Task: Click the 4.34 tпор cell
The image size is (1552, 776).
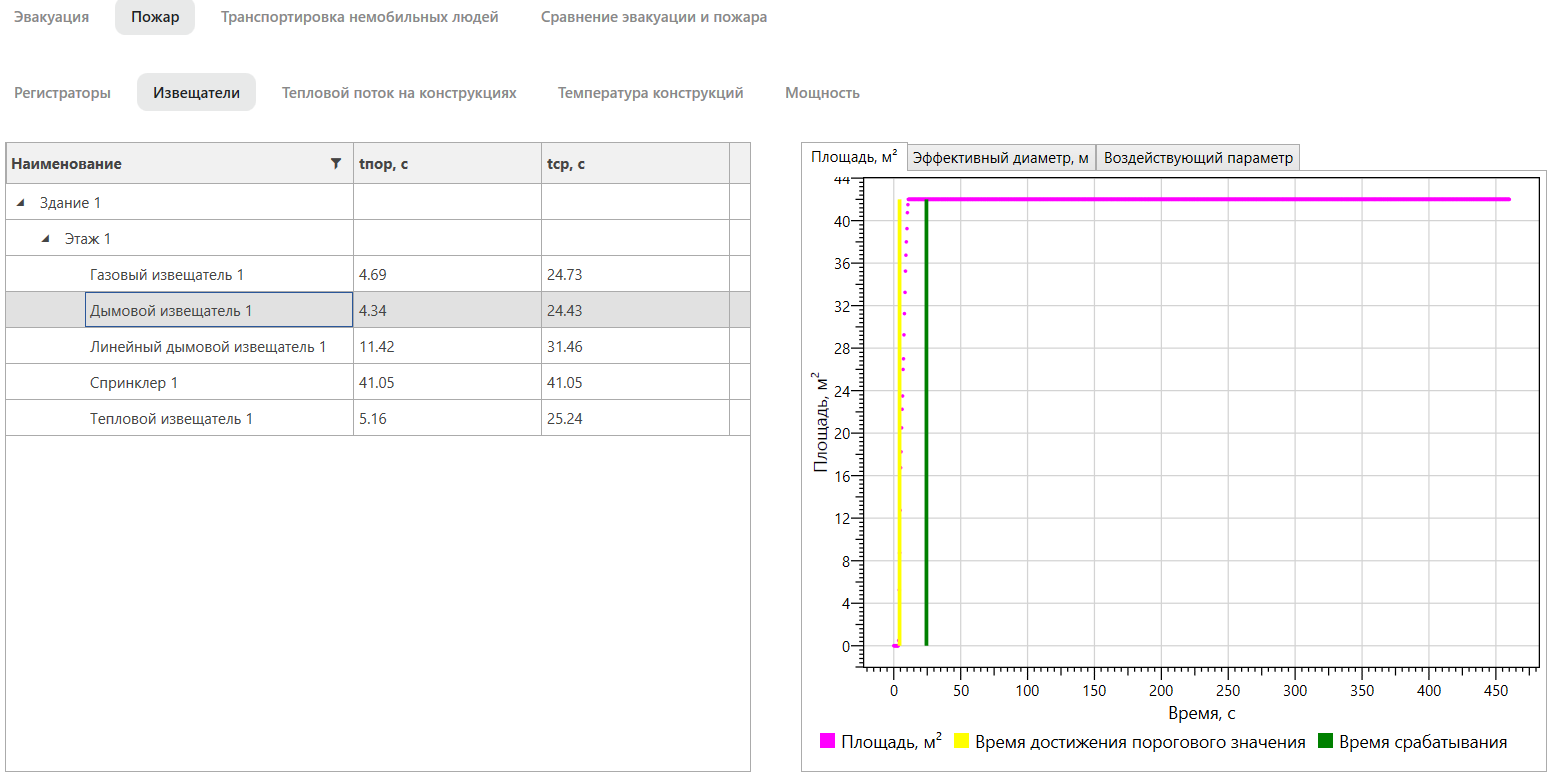Action: pos(447,311)
